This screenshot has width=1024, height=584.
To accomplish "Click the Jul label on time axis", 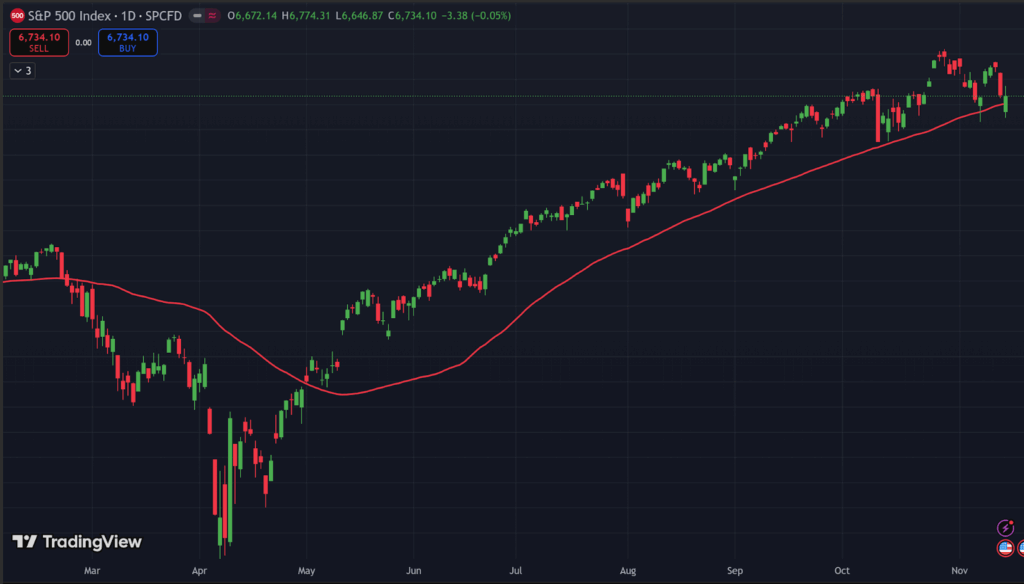I will (516, 571).
